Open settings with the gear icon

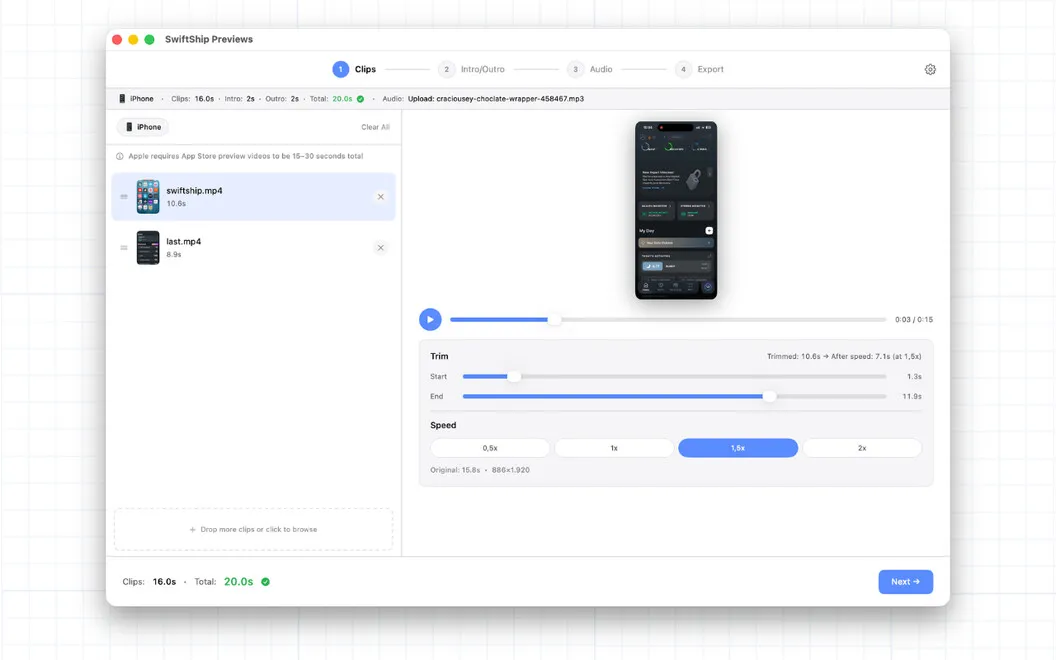tap(930, 69)
